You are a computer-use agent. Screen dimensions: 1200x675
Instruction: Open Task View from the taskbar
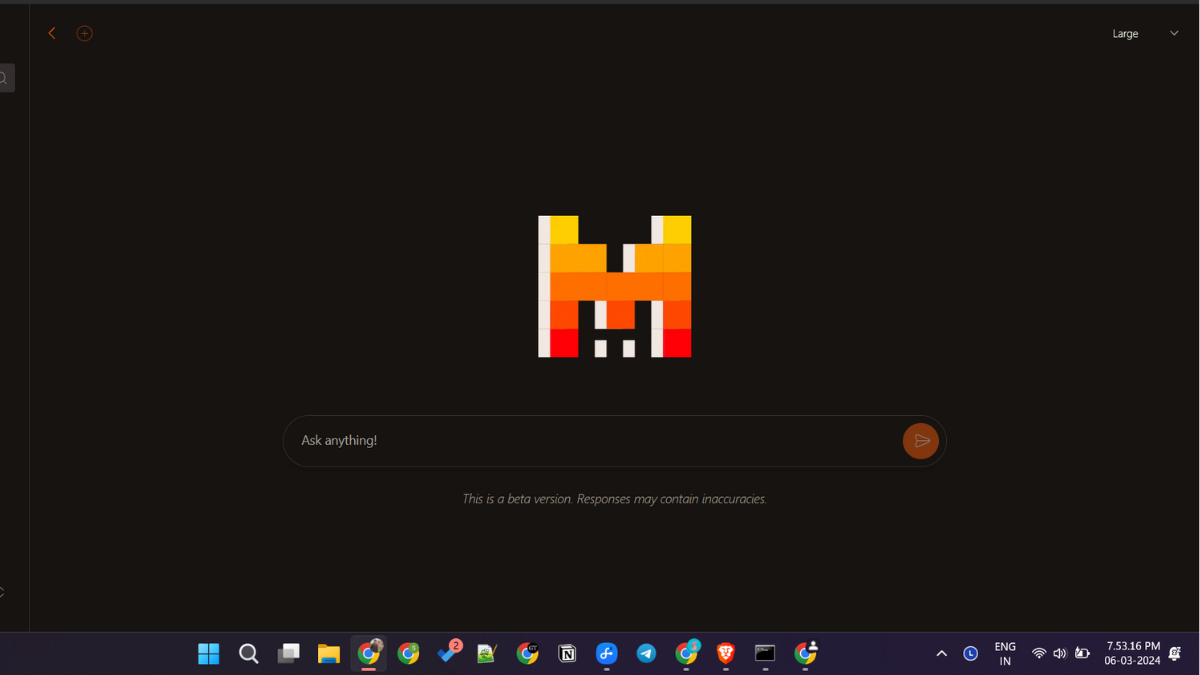coord(289,654)
